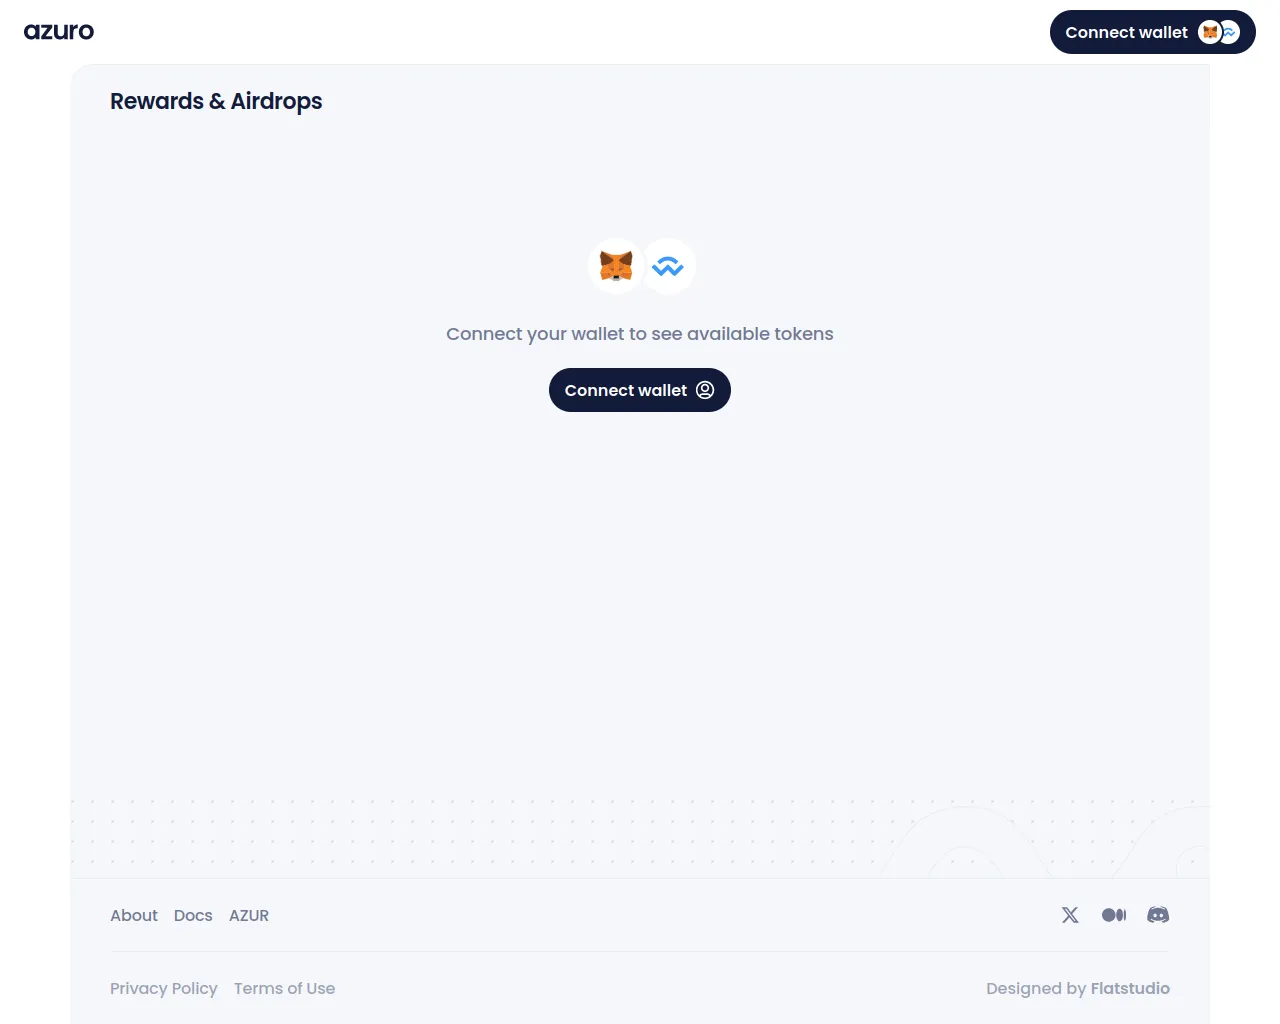
Task: Click the large WalletConnect icon
Action: coord(668,266)
